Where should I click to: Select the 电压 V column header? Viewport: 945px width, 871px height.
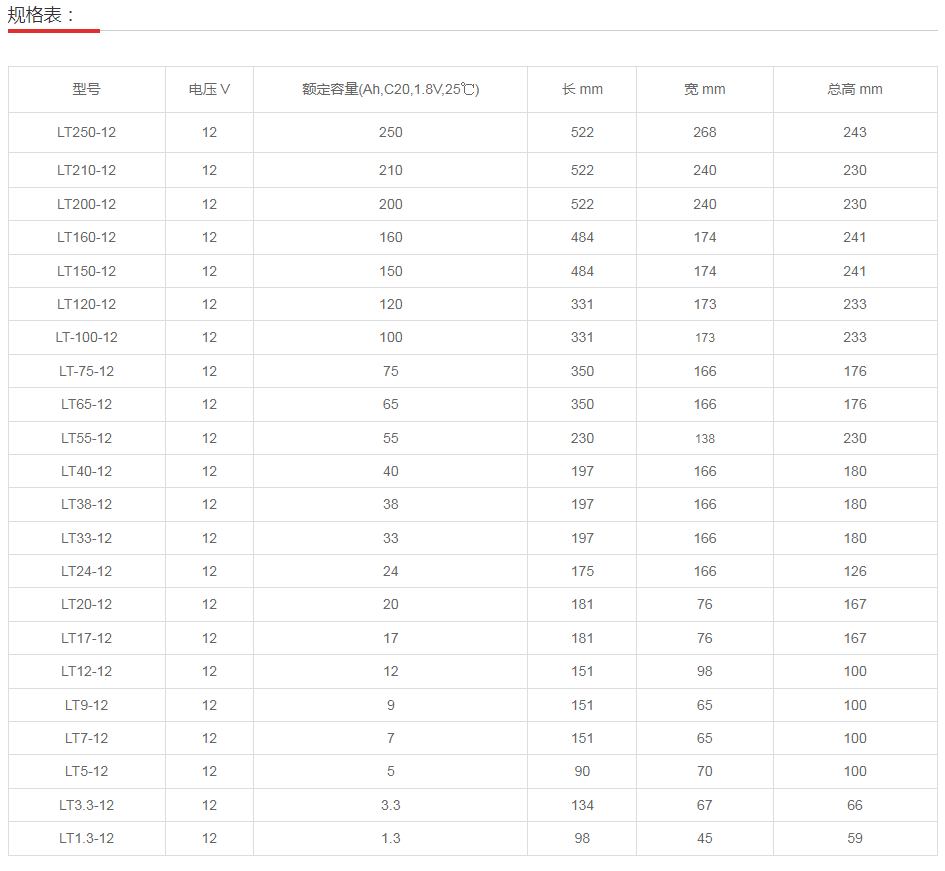[x=208, y=89]
